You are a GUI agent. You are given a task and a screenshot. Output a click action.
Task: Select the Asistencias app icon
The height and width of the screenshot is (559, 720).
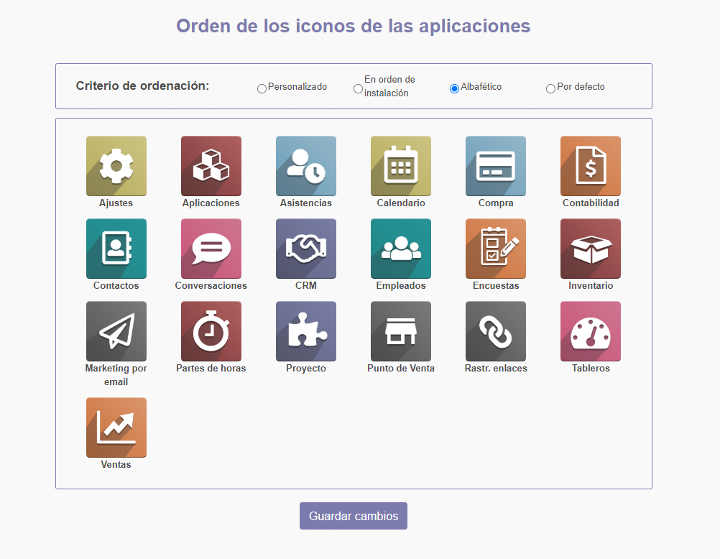coord(306,166)
